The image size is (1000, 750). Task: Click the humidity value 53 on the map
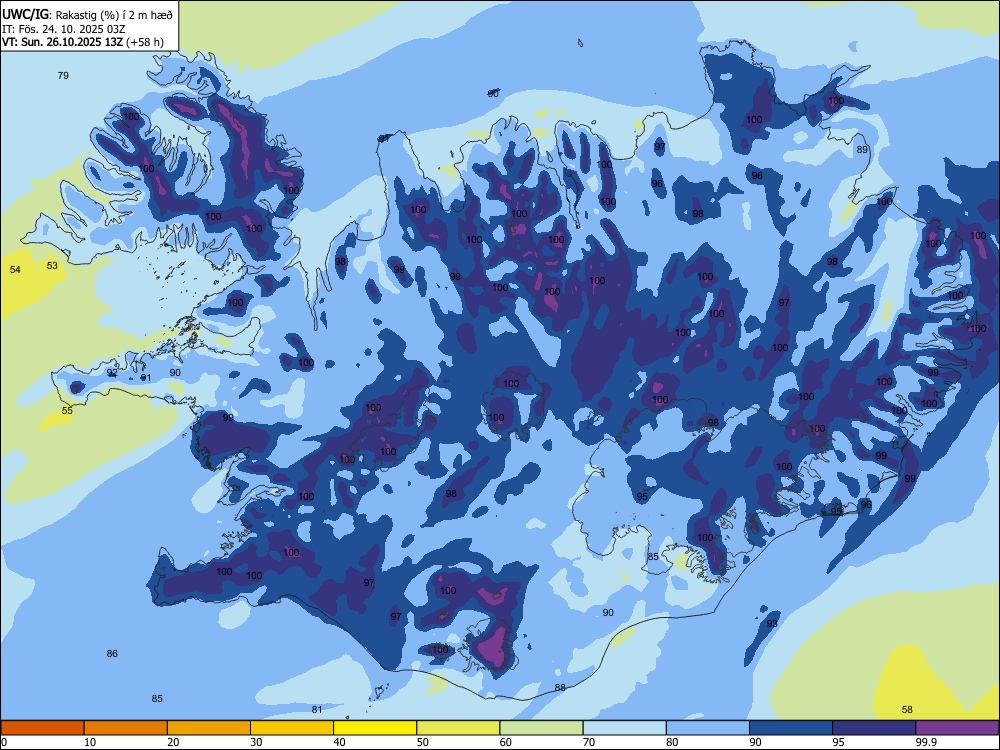pyautogui.click(x=52, y=265)
